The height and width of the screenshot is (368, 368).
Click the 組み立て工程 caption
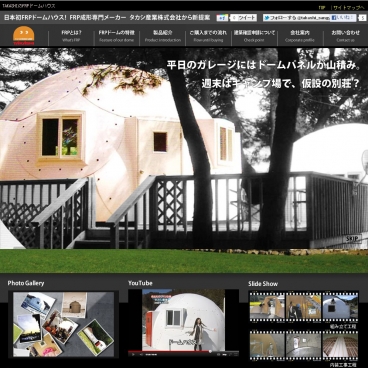343,326
